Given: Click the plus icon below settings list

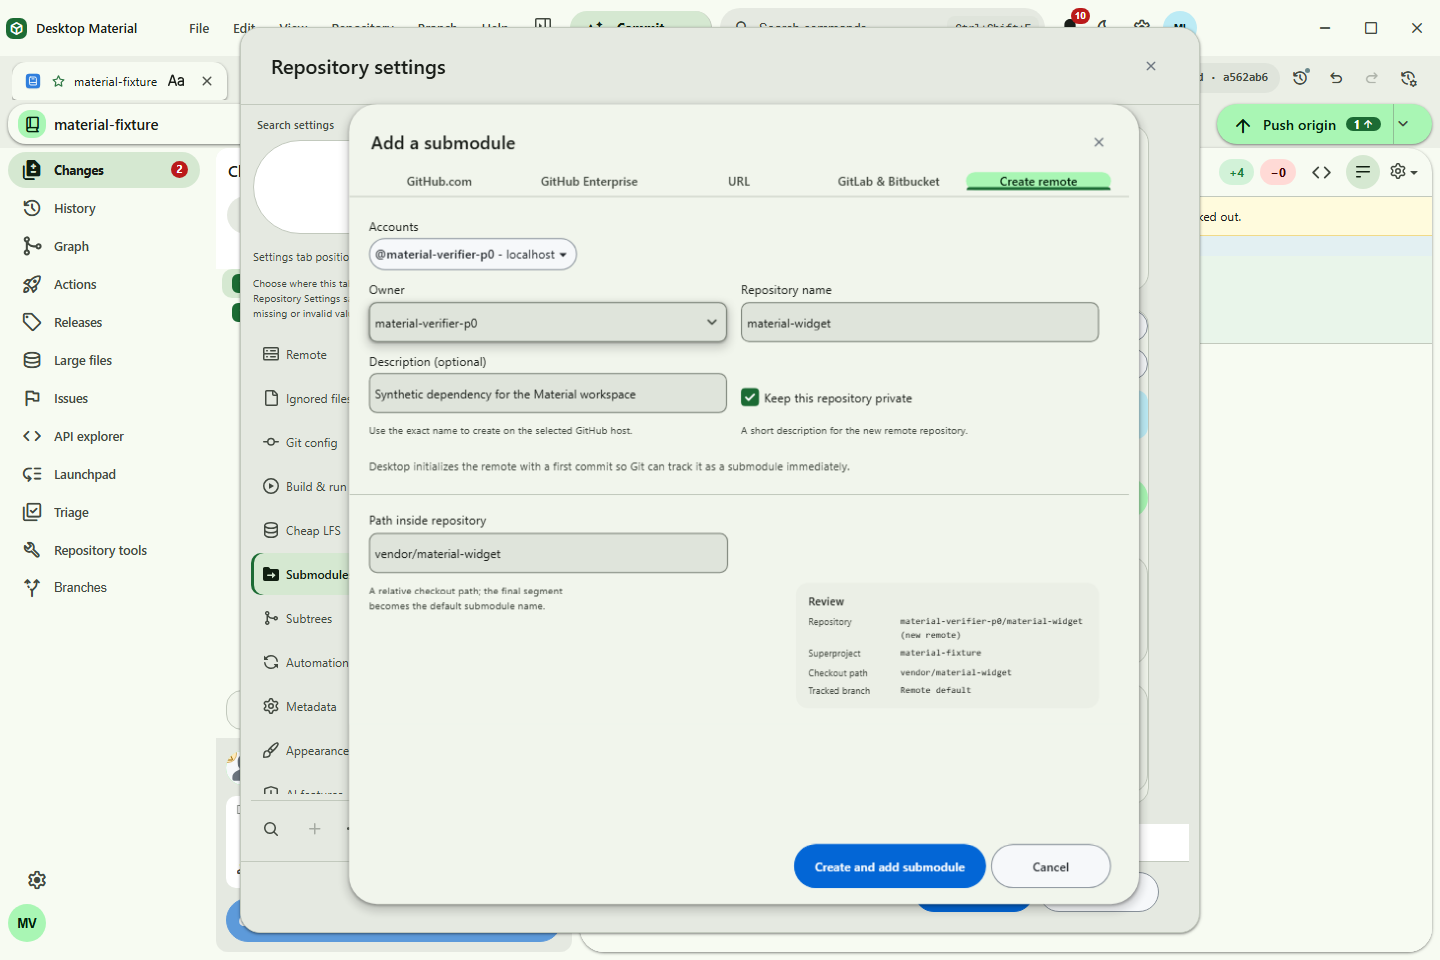Looking at the screenshot, I should click(315, 829).
